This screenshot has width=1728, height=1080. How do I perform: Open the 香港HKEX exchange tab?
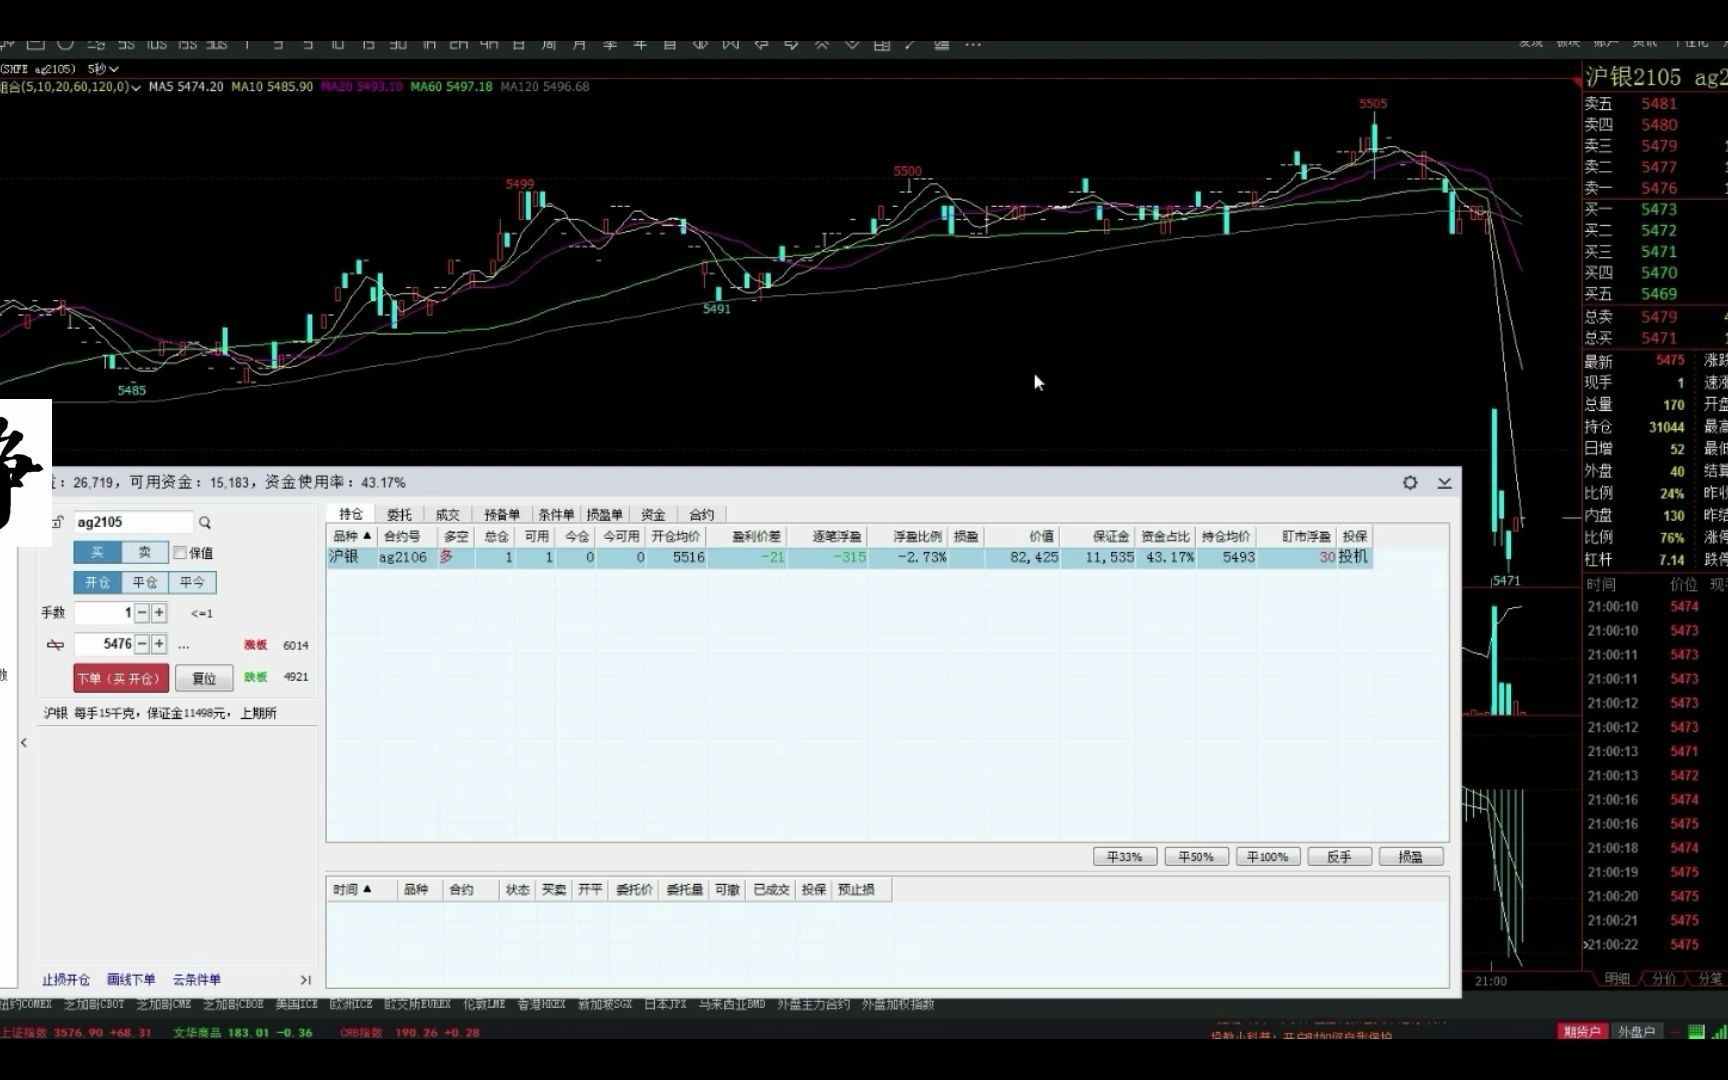point(541,1004)
